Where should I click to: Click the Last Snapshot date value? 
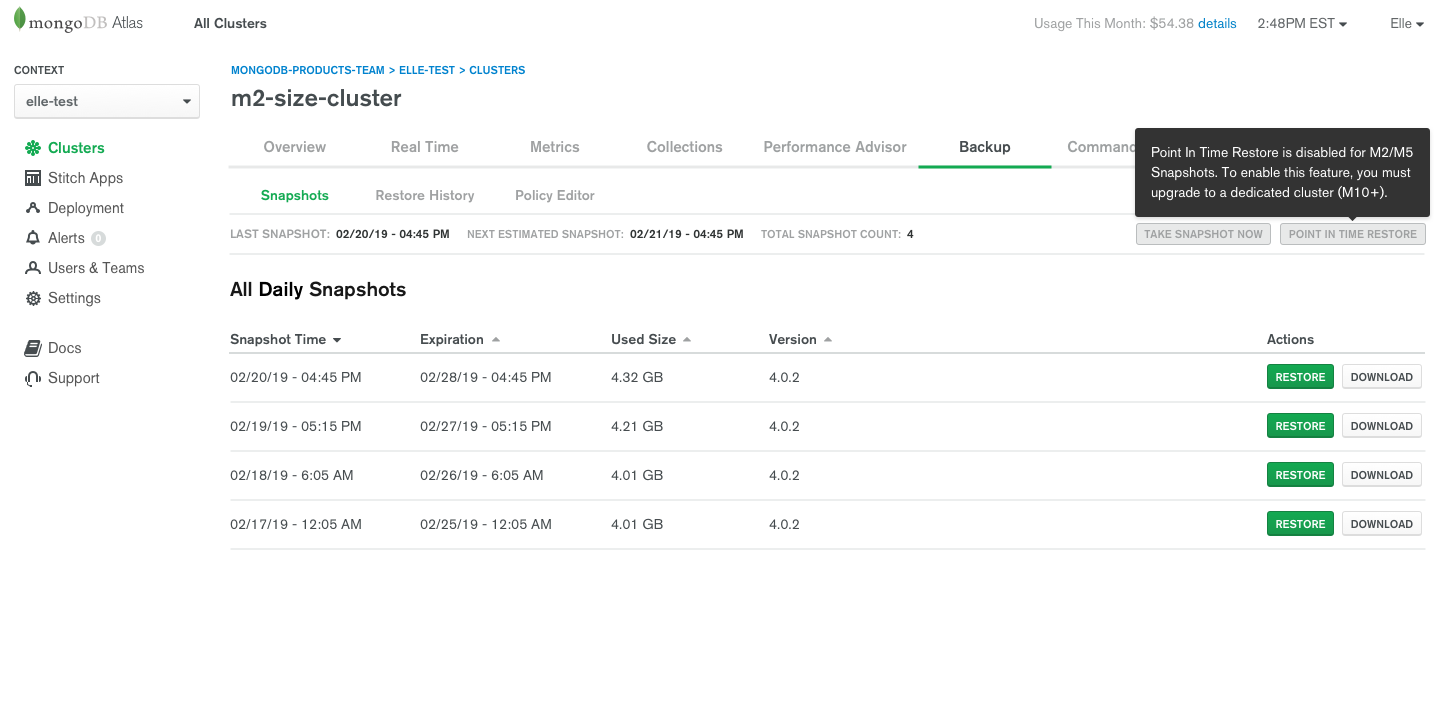point(393,234)
